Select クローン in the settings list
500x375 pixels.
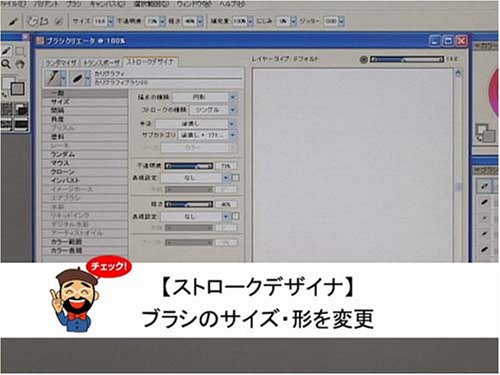coord(85,172)
